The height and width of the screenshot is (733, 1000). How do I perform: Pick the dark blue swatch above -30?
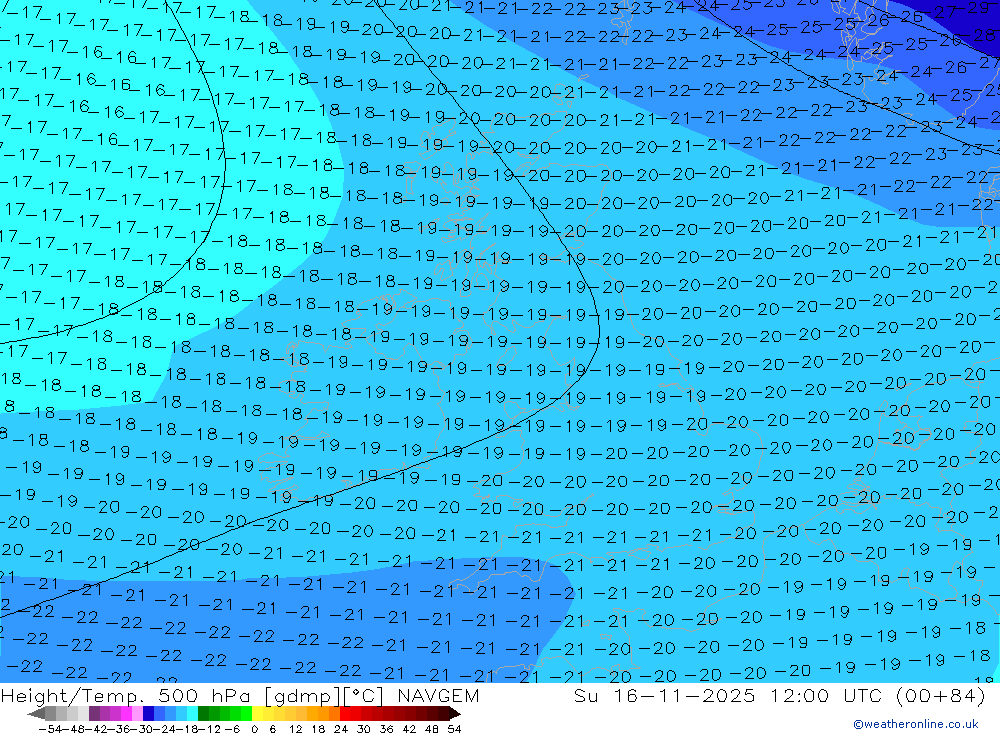[x=149, y=713]
